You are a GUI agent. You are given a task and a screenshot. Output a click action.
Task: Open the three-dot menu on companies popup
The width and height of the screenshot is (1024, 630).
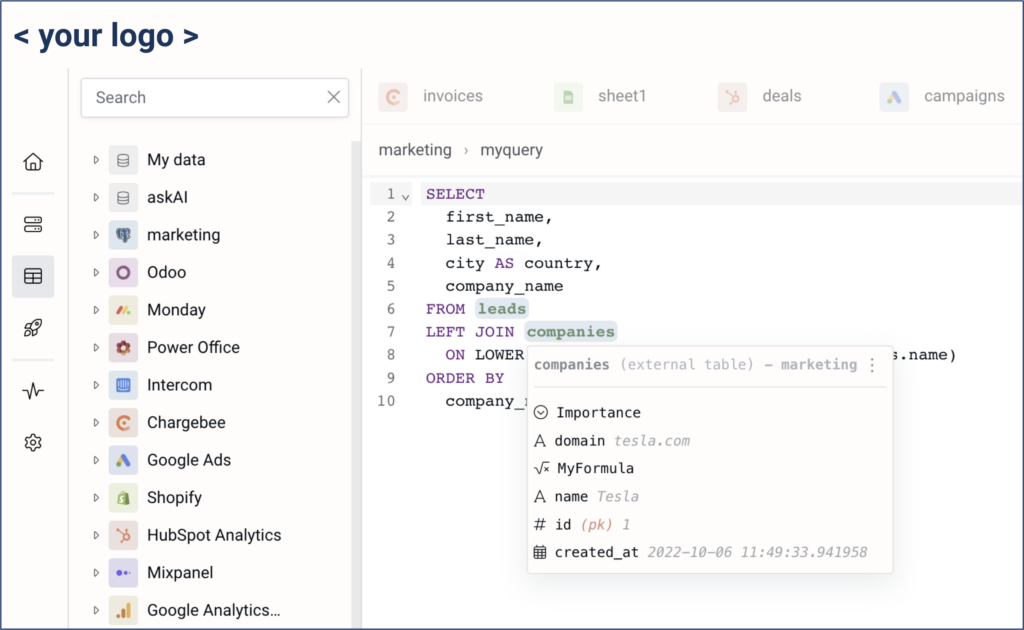click(873, 366)
